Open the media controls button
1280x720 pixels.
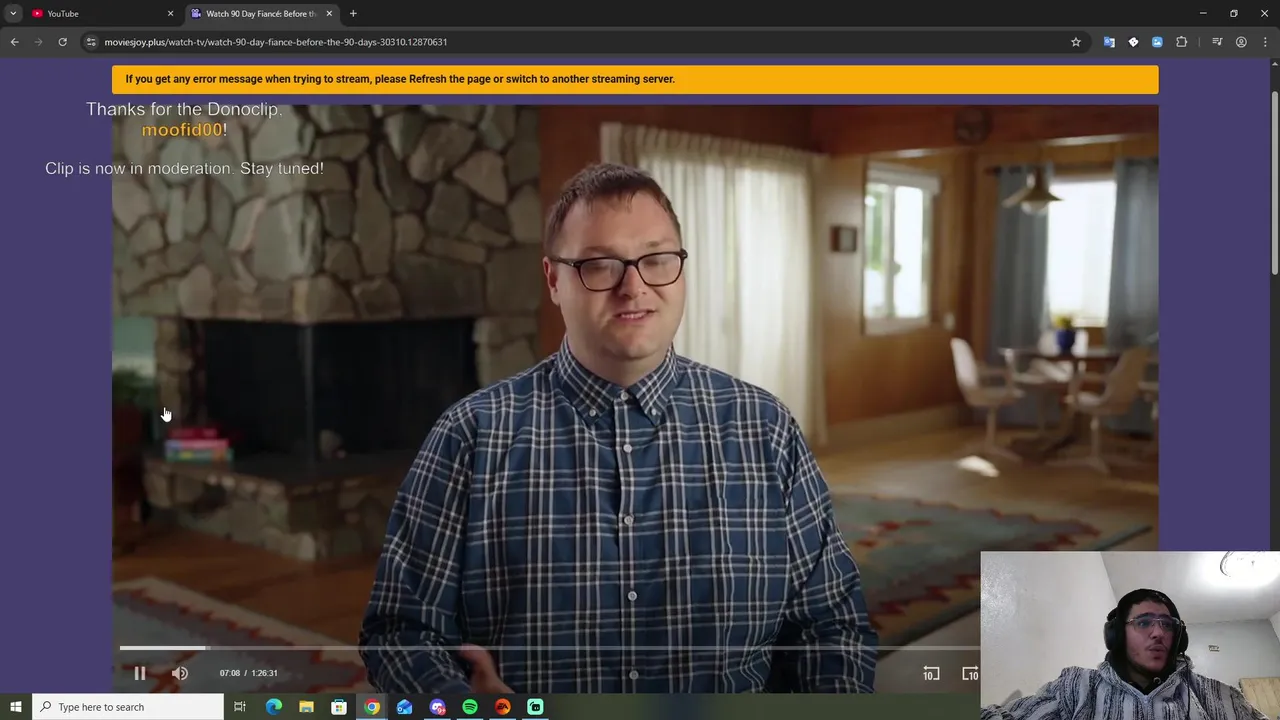click(x=1217, y=42)
